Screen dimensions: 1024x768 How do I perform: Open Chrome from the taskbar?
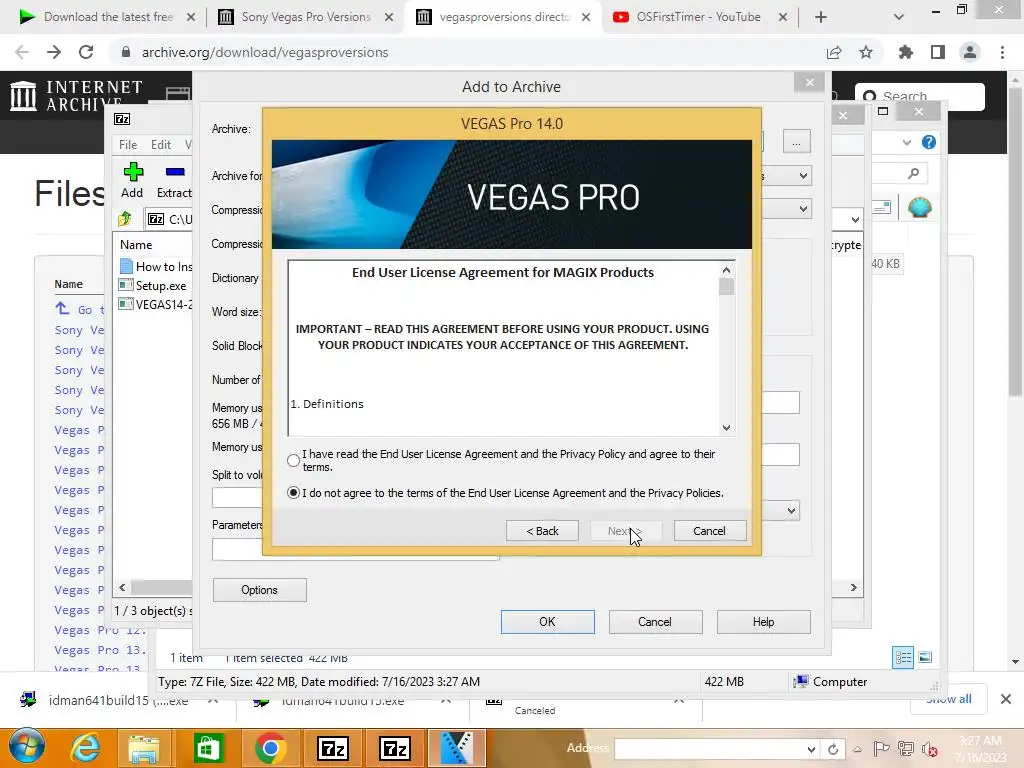click(x=270, y=748)
